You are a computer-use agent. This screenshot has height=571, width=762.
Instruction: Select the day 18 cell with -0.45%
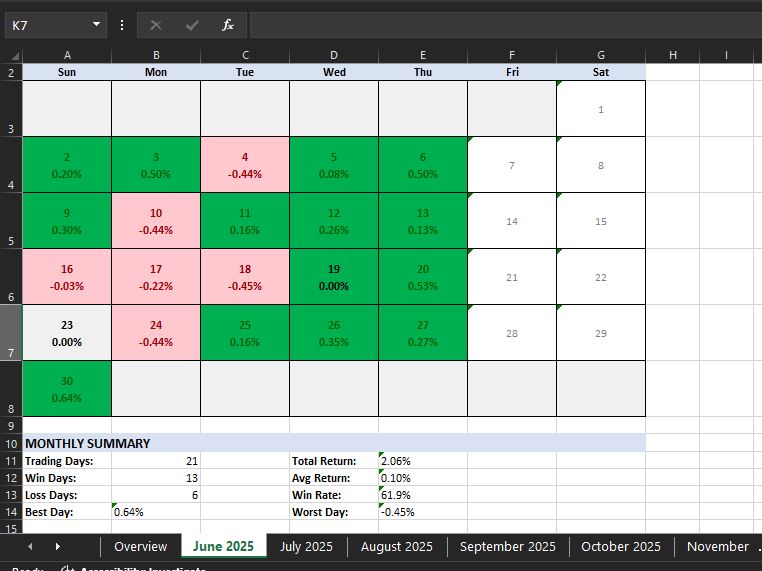[x=245, y=277]
